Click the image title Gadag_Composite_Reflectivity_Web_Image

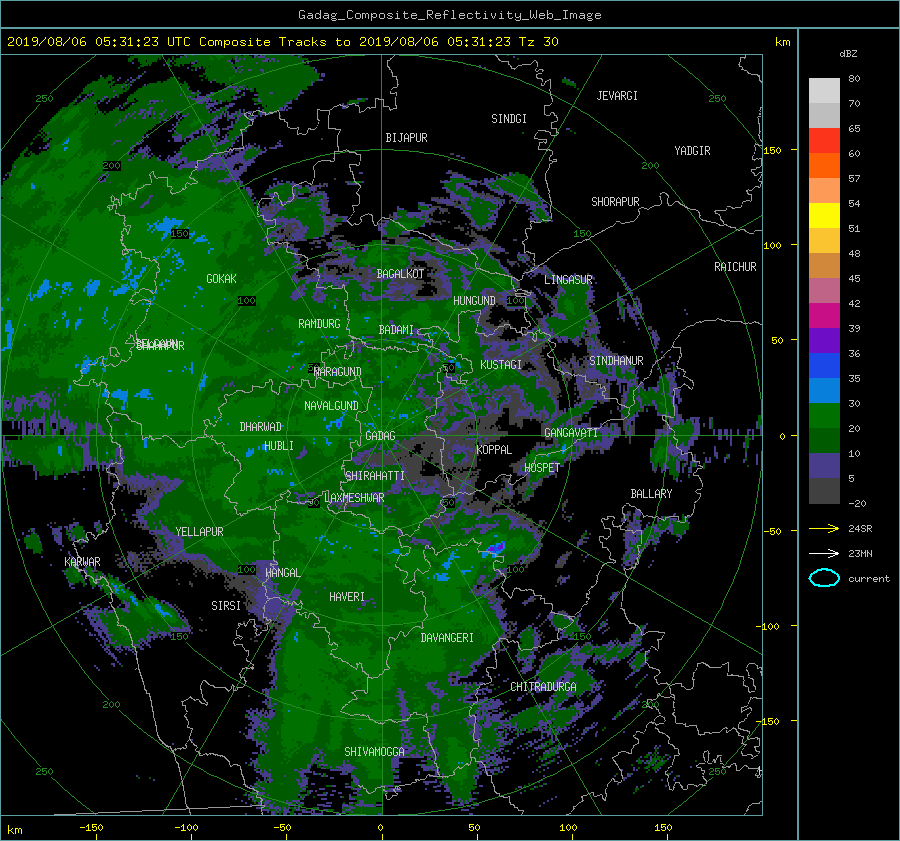click(x=449, y=15)
